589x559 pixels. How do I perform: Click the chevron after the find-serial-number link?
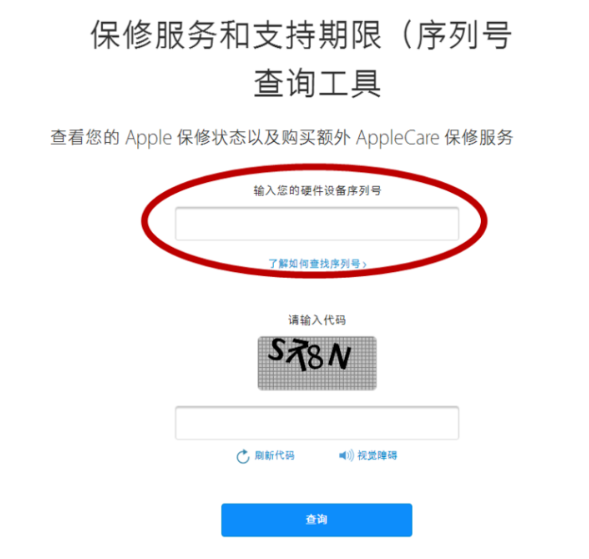coord(364,264)
